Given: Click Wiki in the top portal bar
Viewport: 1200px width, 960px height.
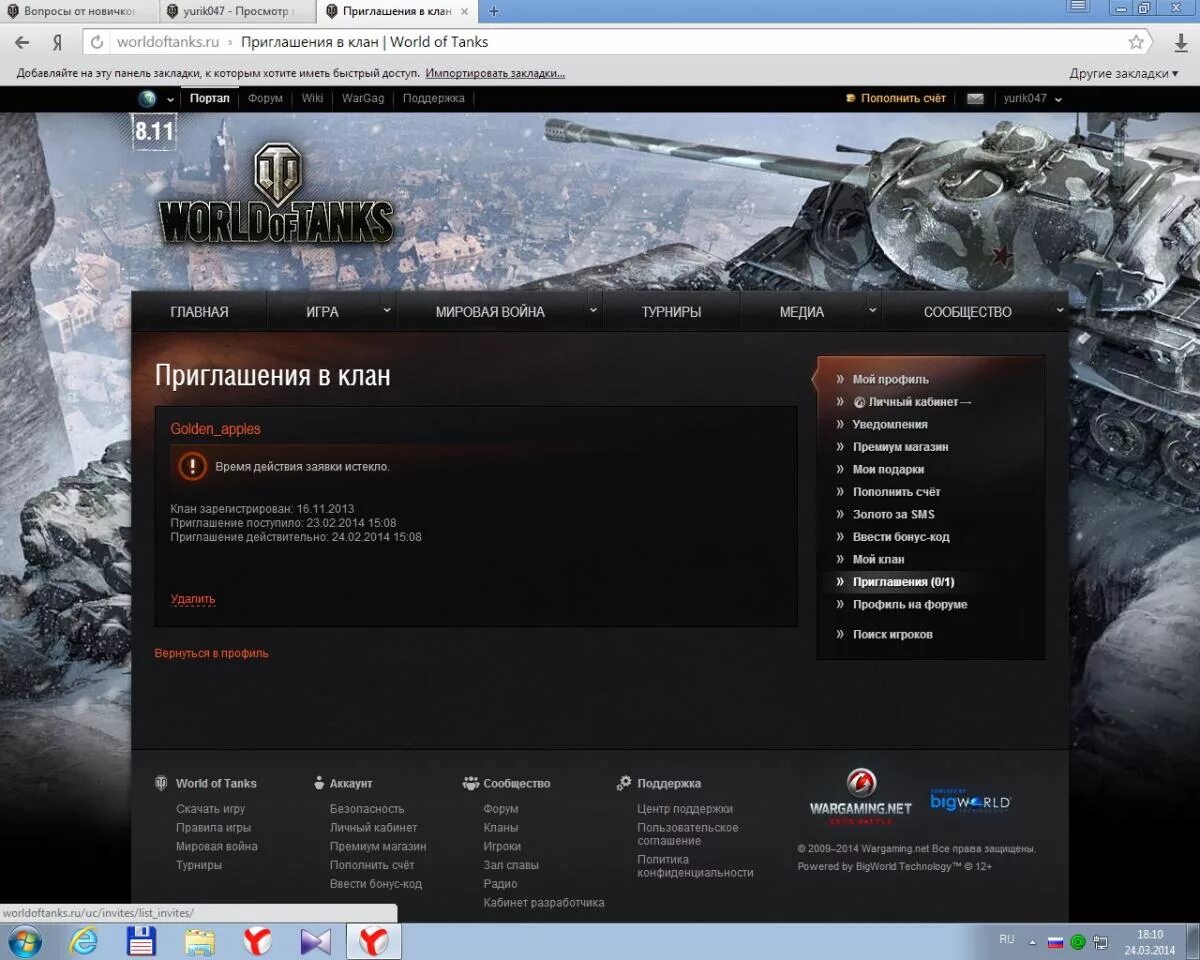Looking at the screenshot, I should [312, 99].
